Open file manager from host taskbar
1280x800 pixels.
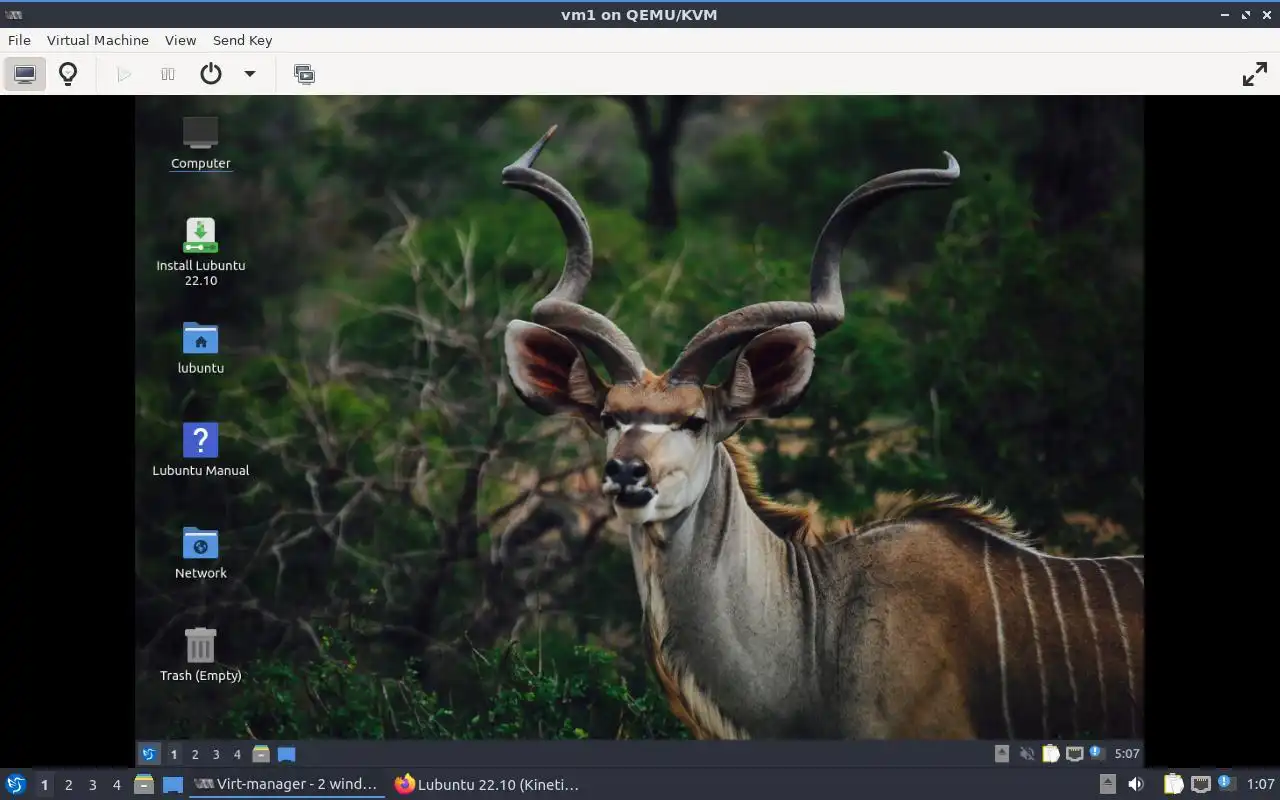point(144,784)
